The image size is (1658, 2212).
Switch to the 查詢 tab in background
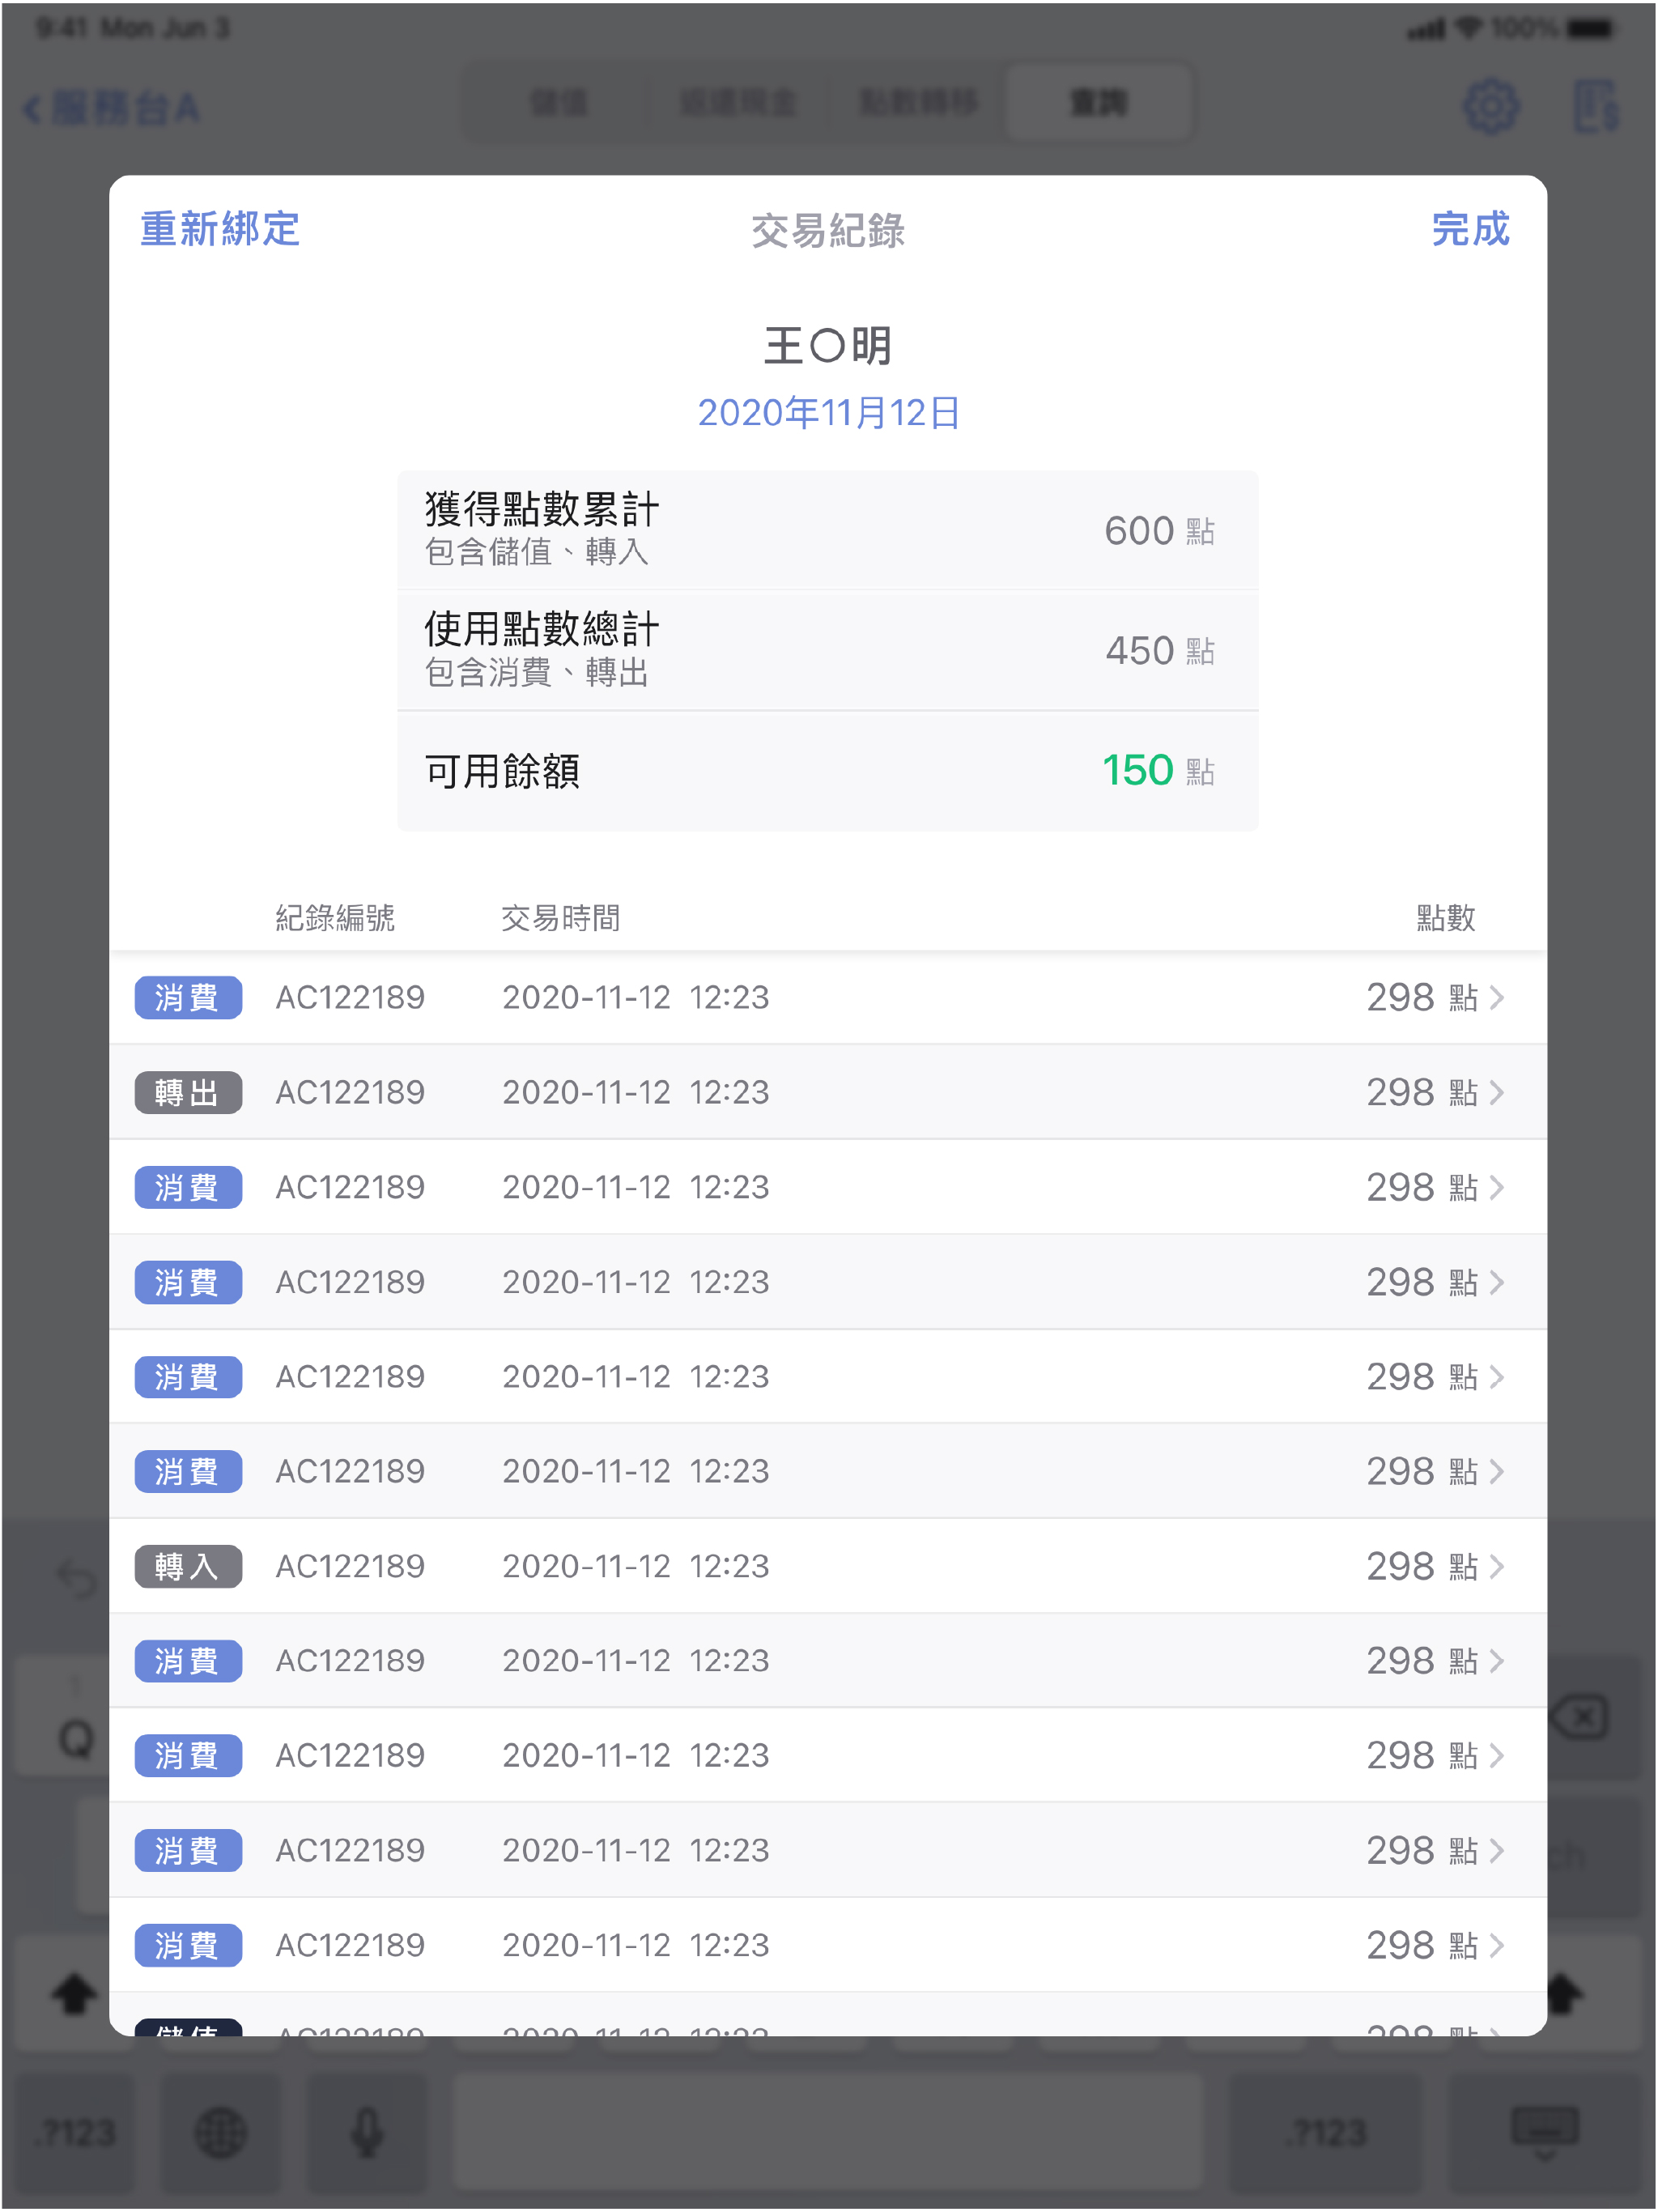1099,102
